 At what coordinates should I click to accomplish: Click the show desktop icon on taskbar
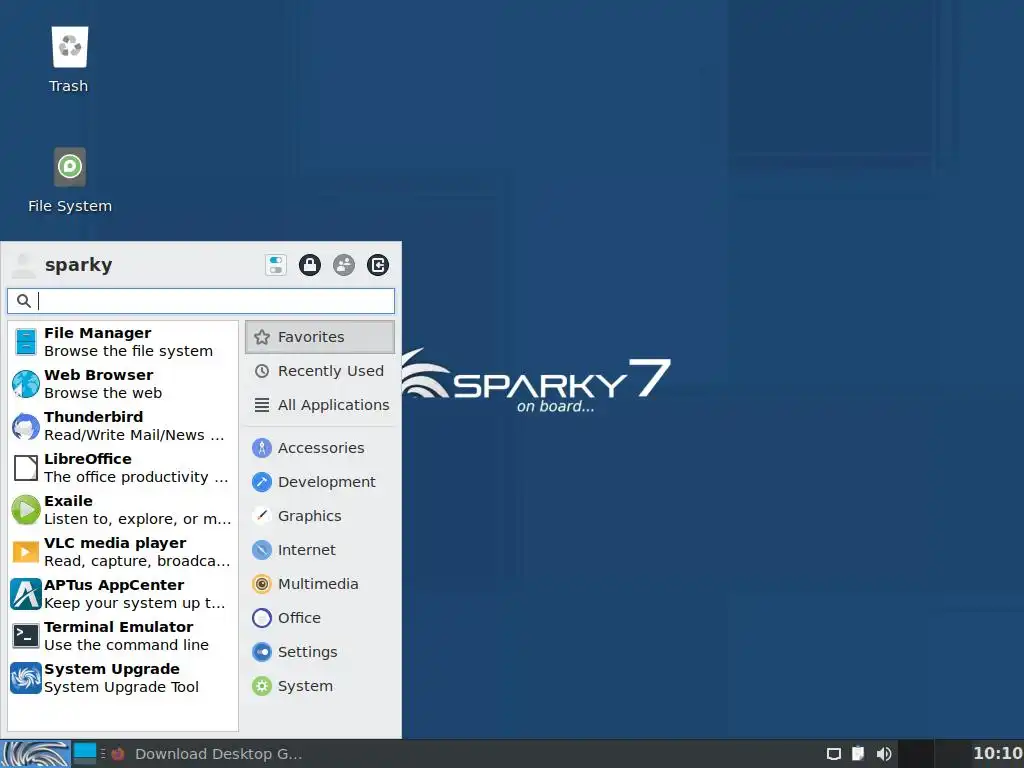click(x=85, y=753)
